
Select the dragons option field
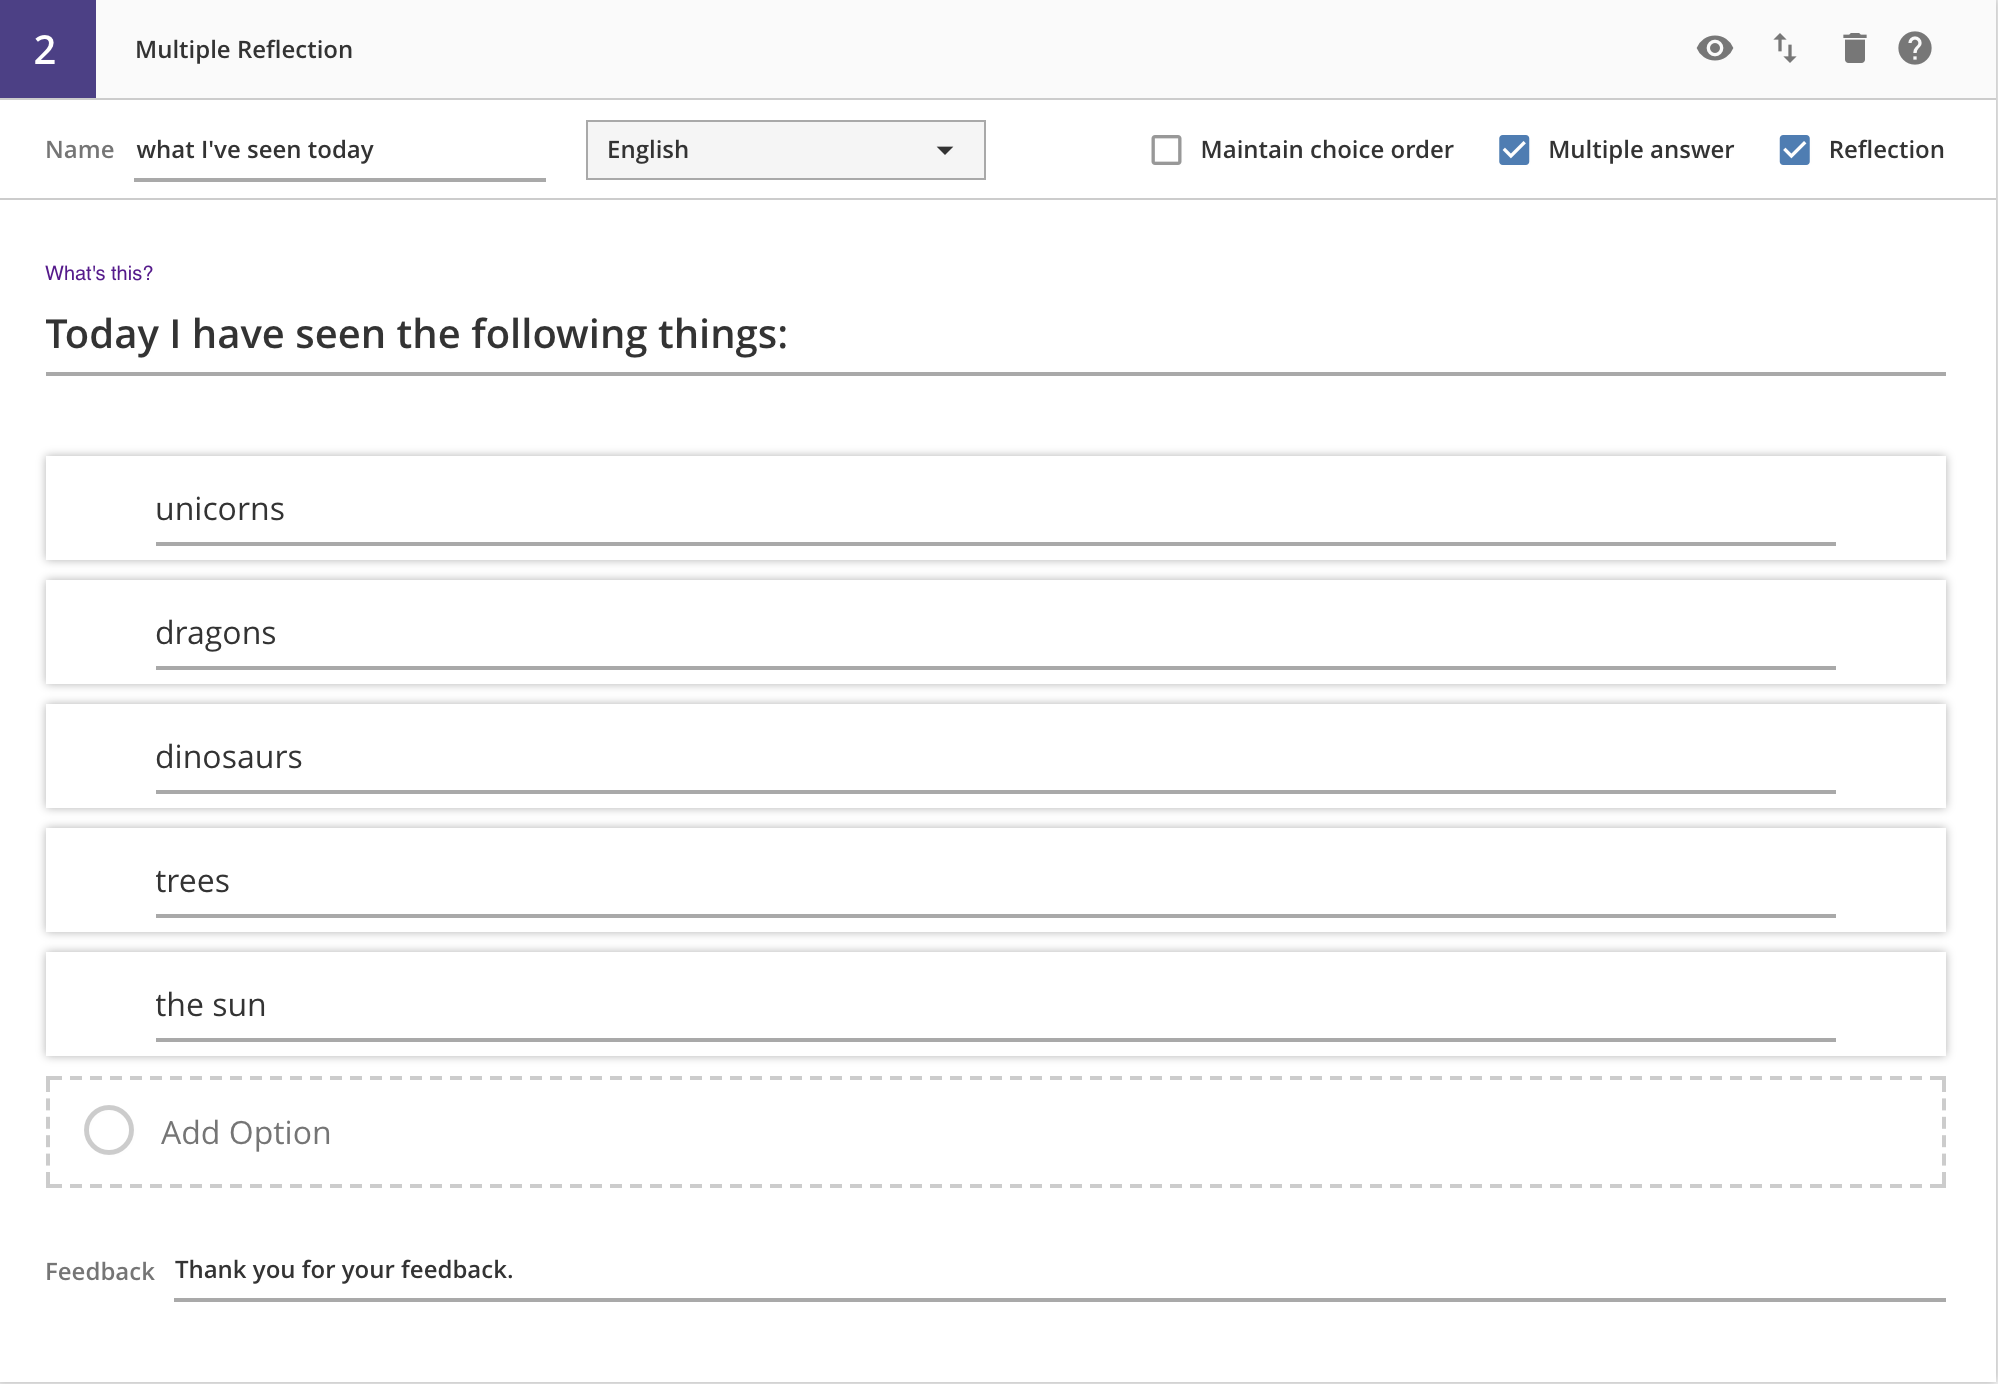coord(994,634)
